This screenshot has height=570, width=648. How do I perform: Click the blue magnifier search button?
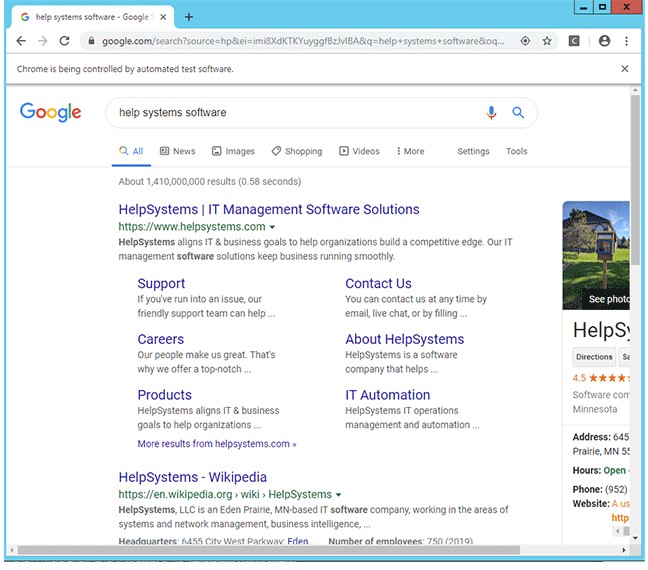[x=518, y=112]
